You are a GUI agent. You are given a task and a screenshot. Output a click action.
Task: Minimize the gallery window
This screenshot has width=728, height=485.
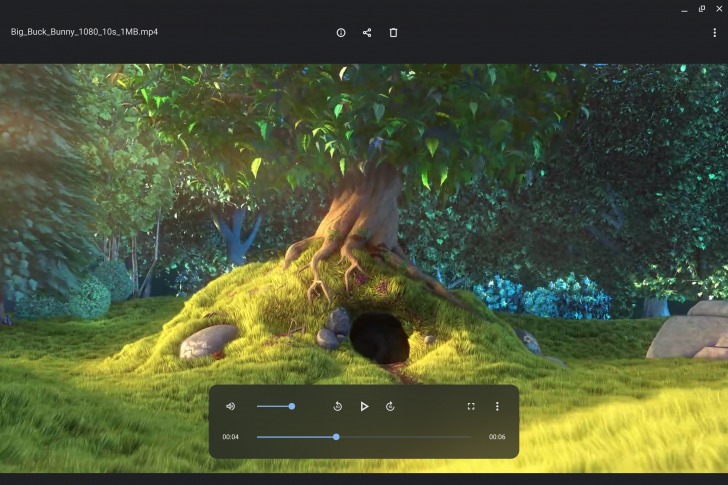click(684, 9)
